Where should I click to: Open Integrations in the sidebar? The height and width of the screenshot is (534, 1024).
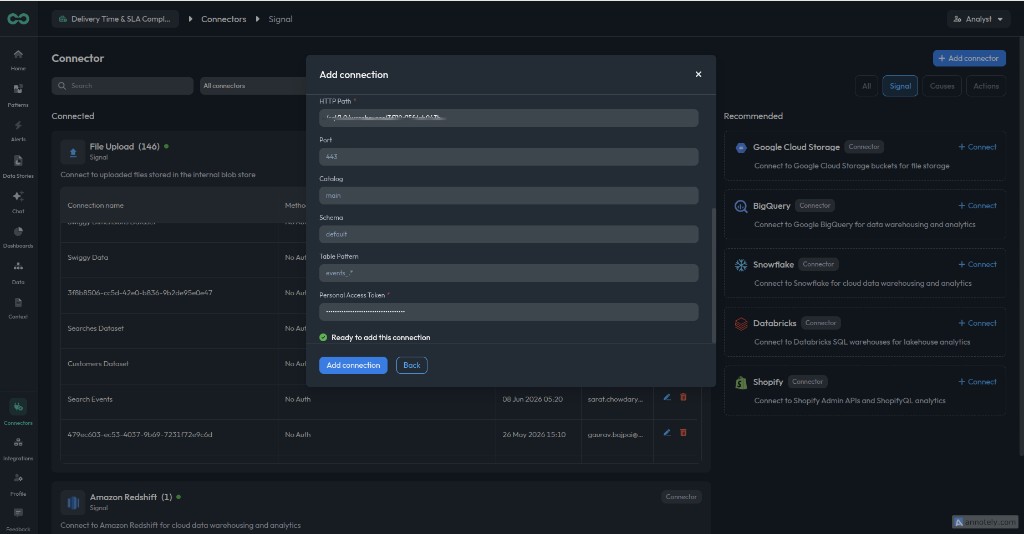[x=18, y=443]
